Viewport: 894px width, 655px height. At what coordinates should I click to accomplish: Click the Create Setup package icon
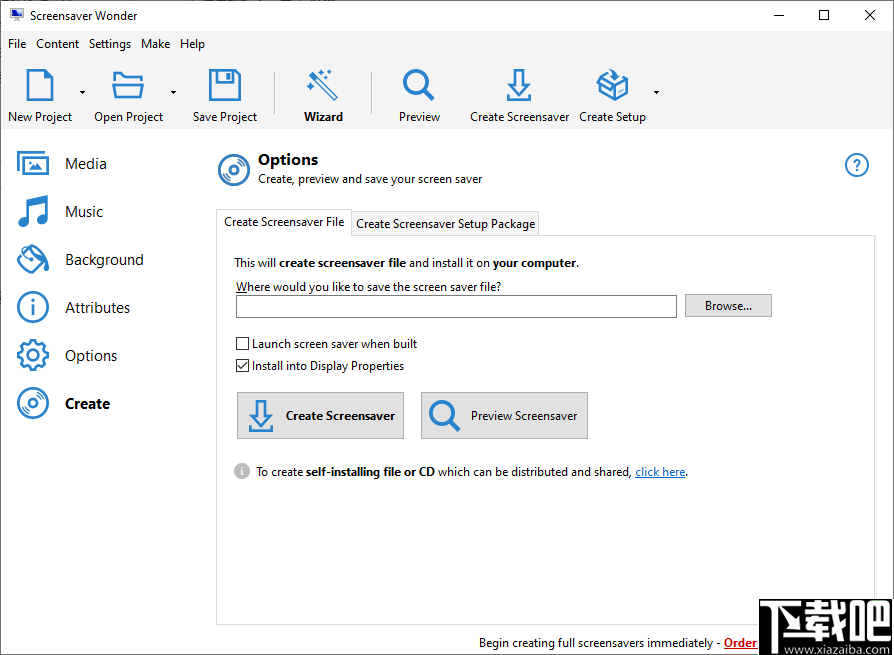click(612, 86)
